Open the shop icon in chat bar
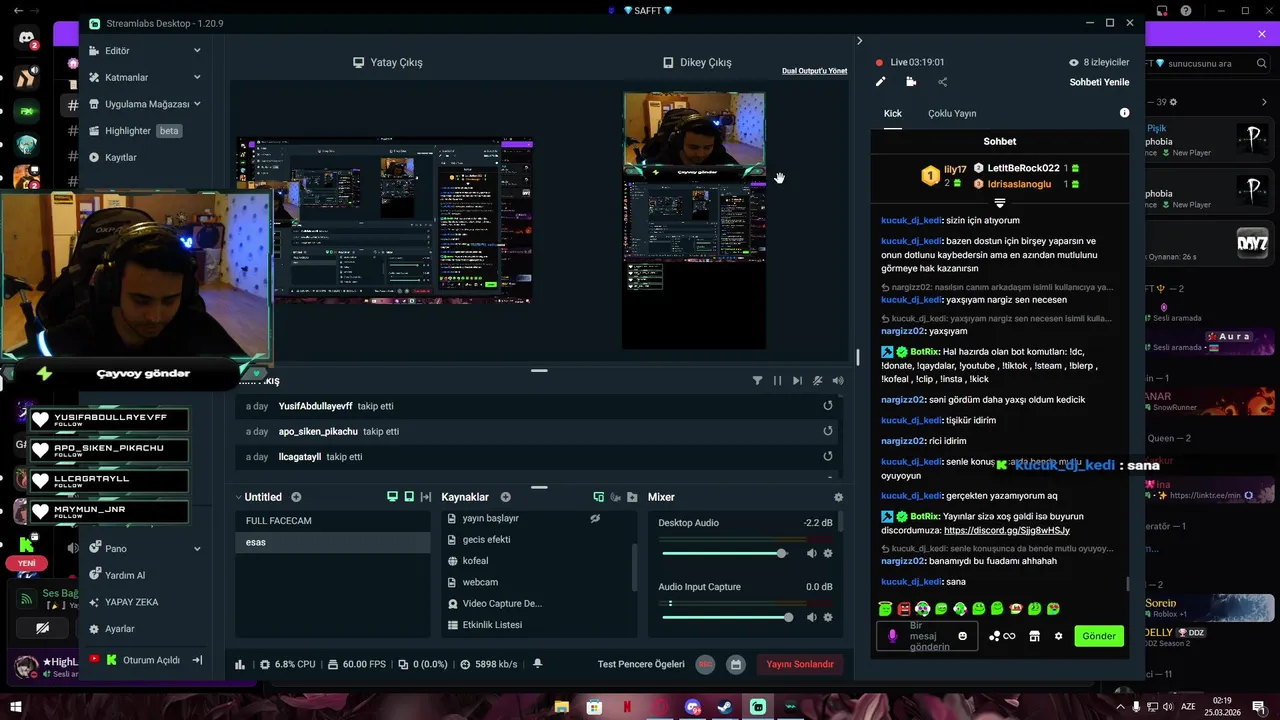1280x720 pixels. point(1034,636)
